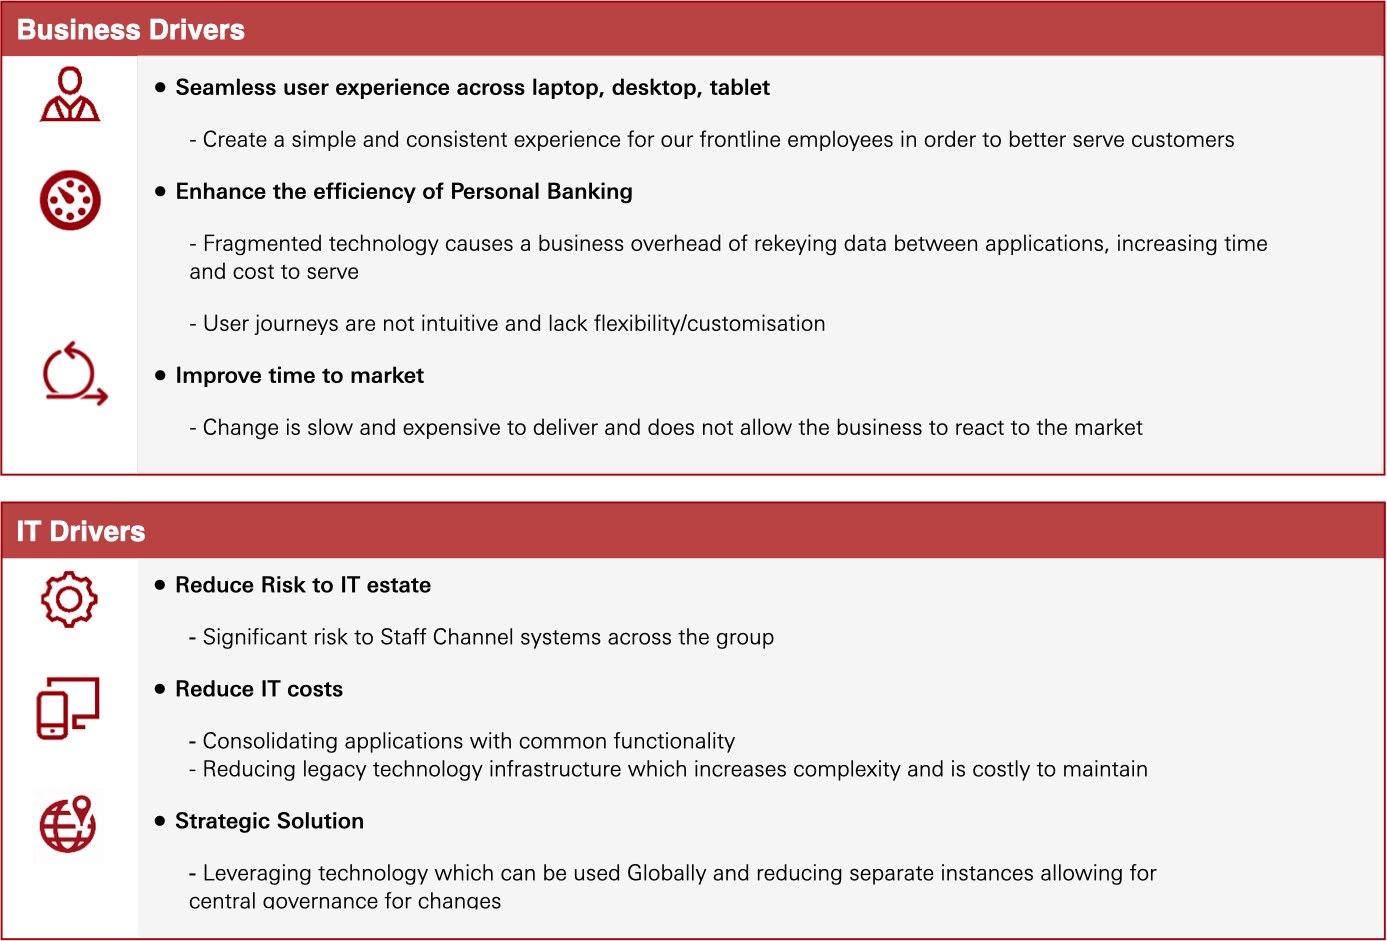
Task: Select the Business Drivers header bar
Action: 693,29
